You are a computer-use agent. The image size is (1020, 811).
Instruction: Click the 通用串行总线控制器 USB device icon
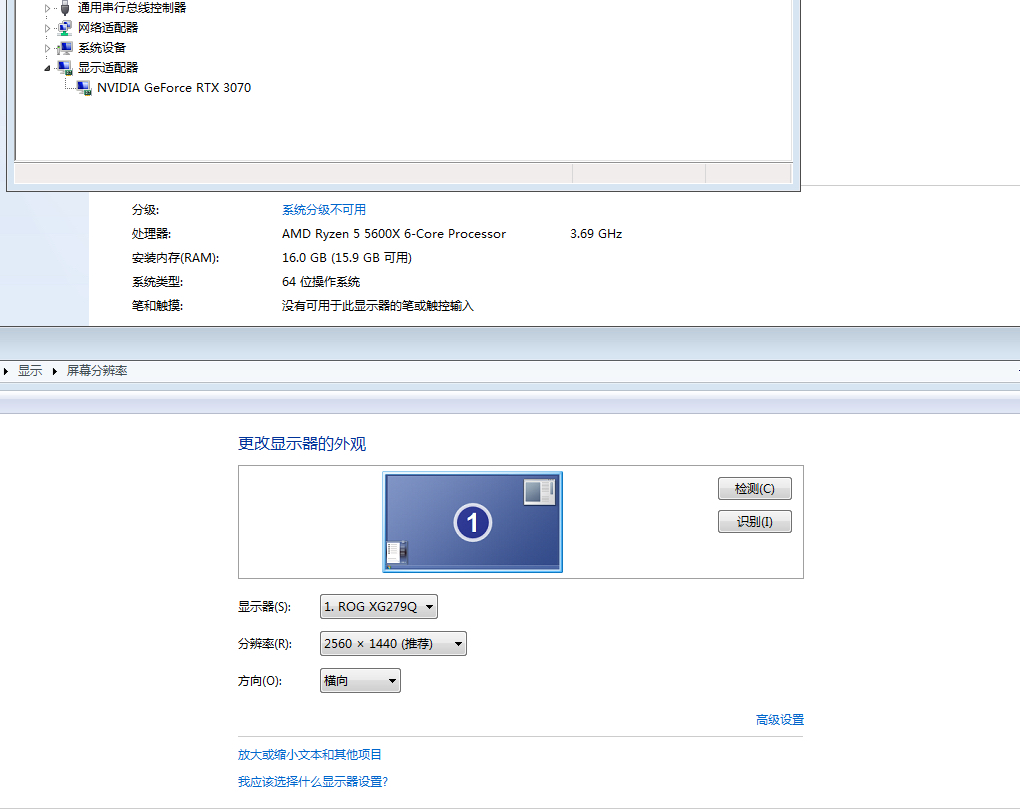click(x=64, y=7)
